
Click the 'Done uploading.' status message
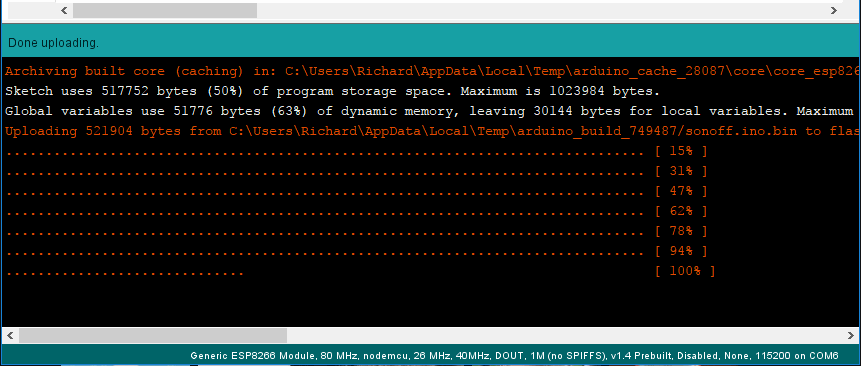point(53,43)
